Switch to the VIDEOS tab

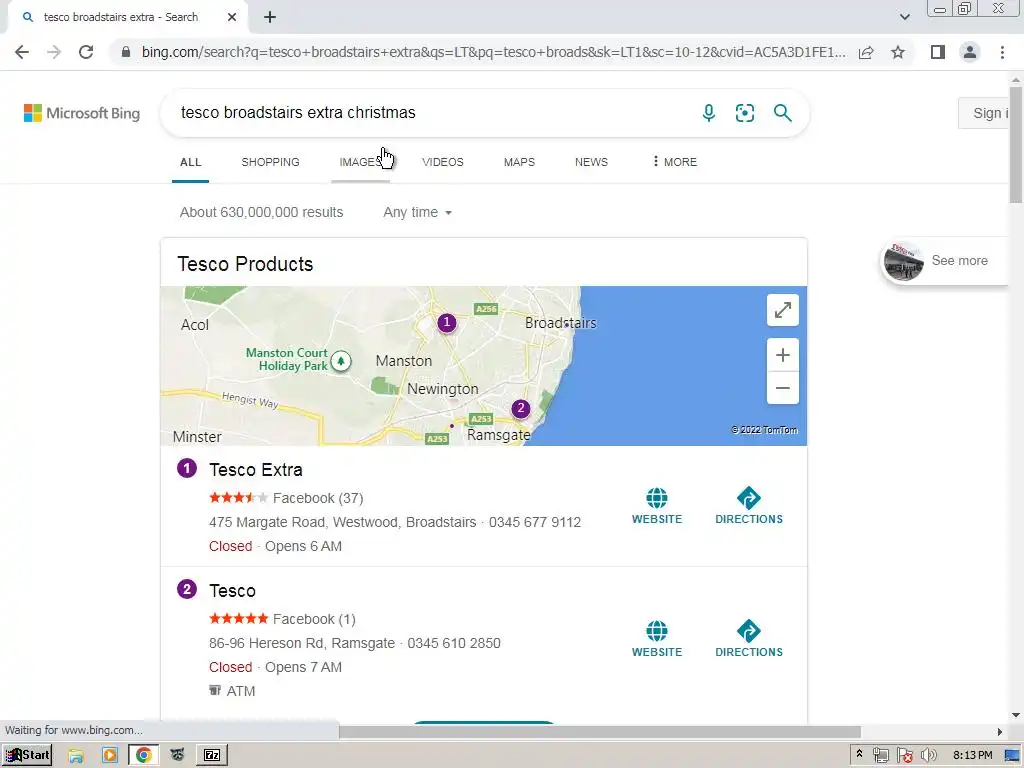443,162
